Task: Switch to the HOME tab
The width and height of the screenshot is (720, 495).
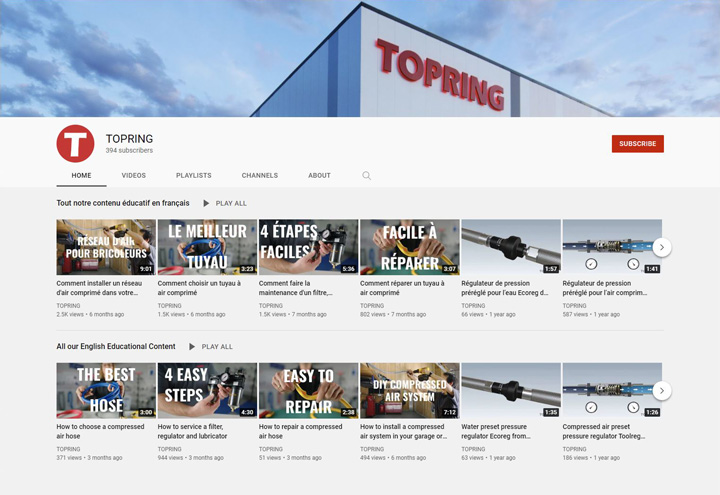Action: 81,175
